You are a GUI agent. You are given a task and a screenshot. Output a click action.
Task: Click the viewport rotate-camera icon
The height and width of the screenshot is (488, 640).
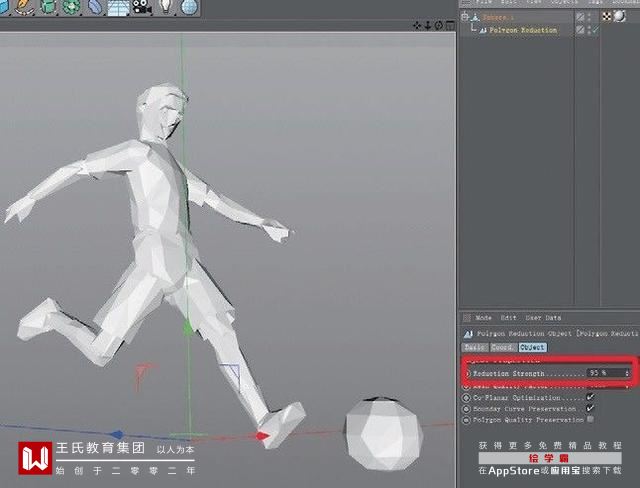(x=438, y=26)
